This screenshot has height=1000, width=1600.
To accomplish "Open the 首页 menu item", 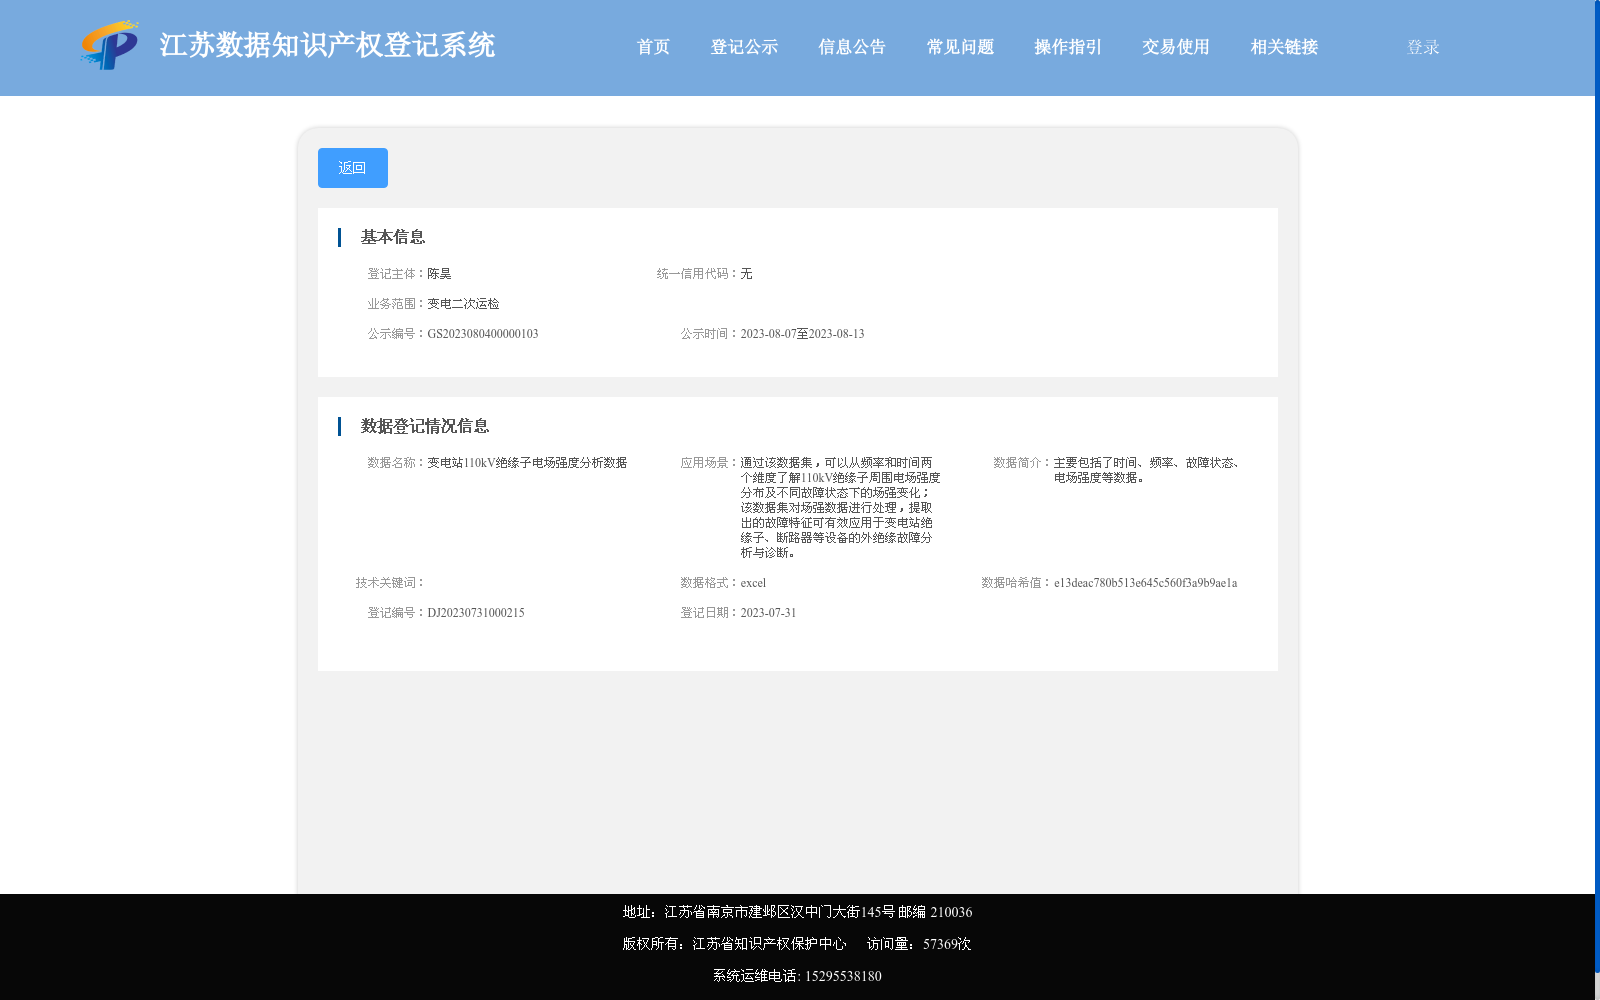I will (x=653, y=47).
